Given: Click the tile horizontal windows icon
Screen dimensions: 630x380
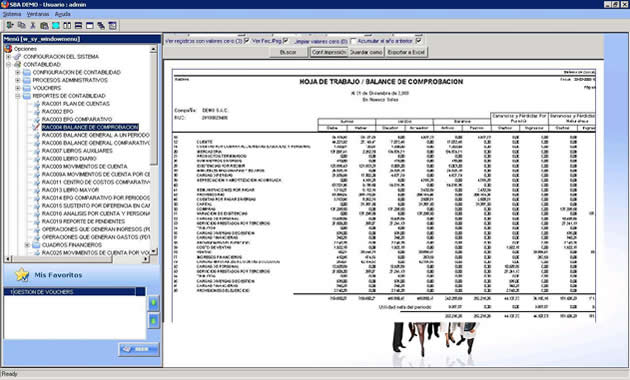Looking at the screenshot, I should coord(78,25).
